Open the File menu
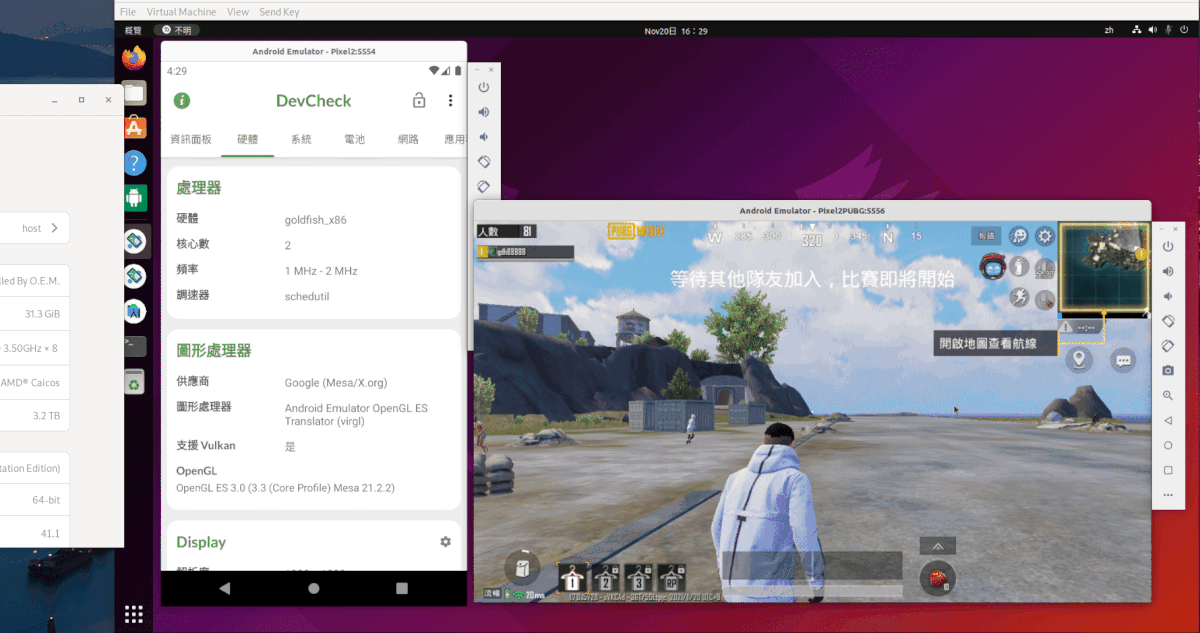This screenshot has height=633, width=1200. pos(128,12)
